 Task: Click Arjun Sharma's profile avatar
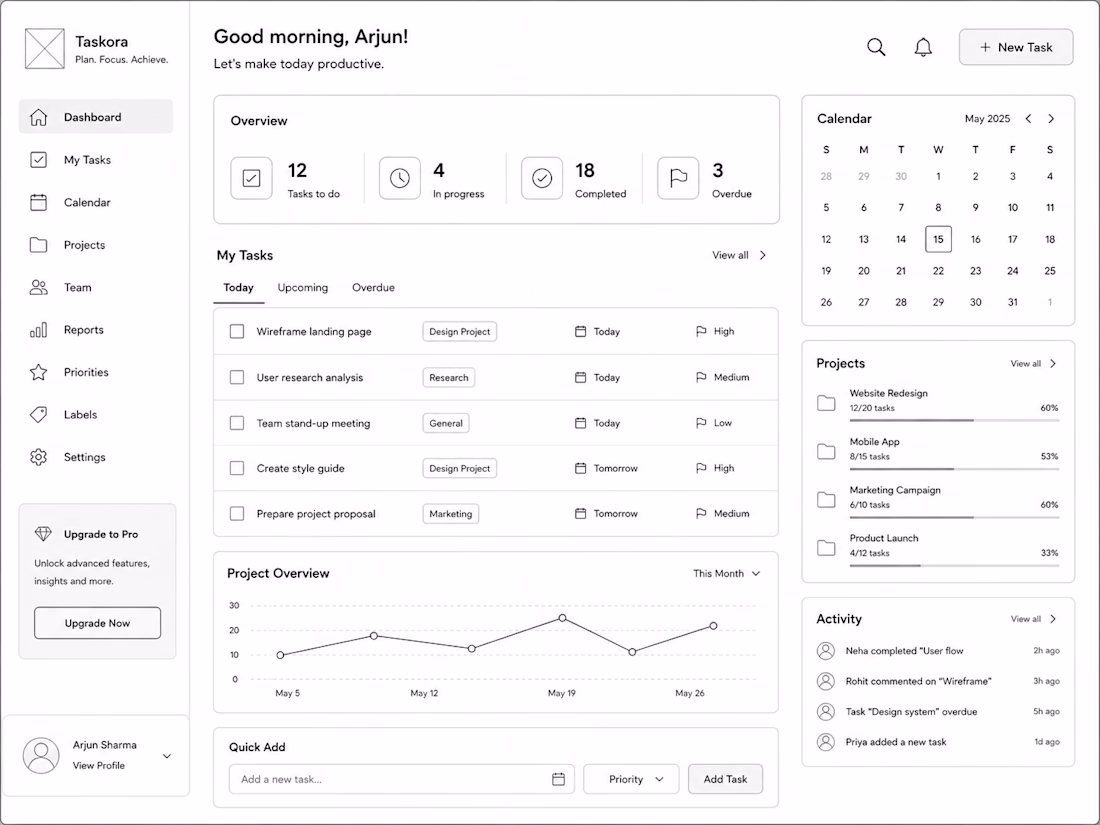[41, 756]
